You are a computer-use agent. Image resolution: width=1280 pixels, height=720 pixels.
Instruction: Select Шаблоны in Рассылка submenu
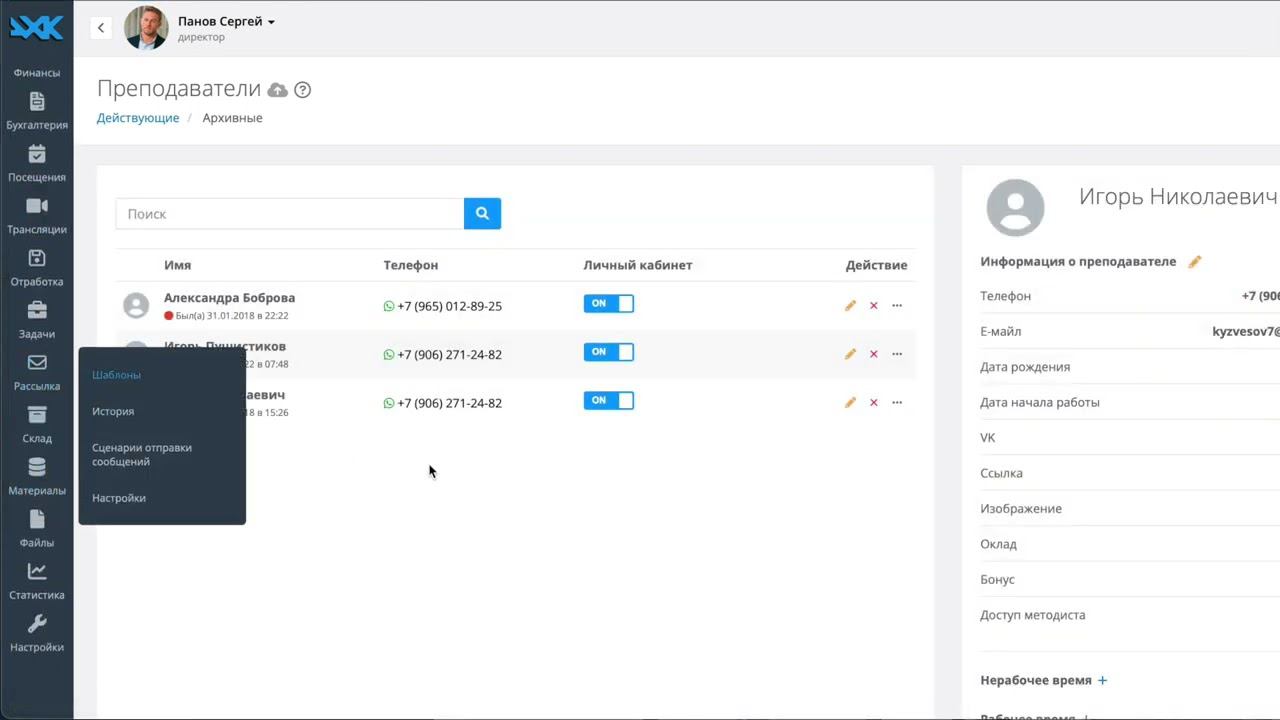116,375
